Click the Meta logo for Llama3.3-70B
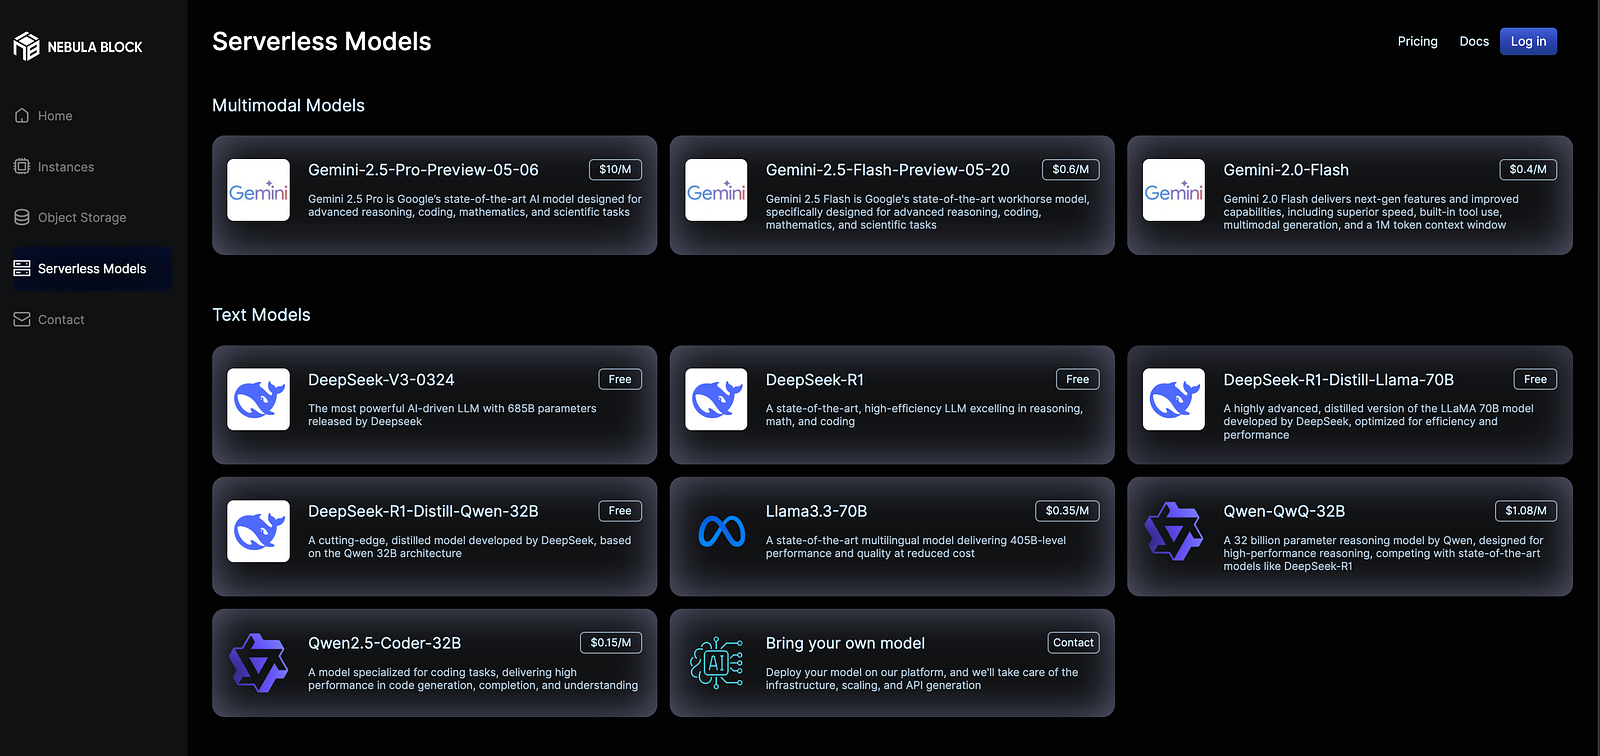The image size is (1600, 756). pyautogui.click(x=721, y=531)
